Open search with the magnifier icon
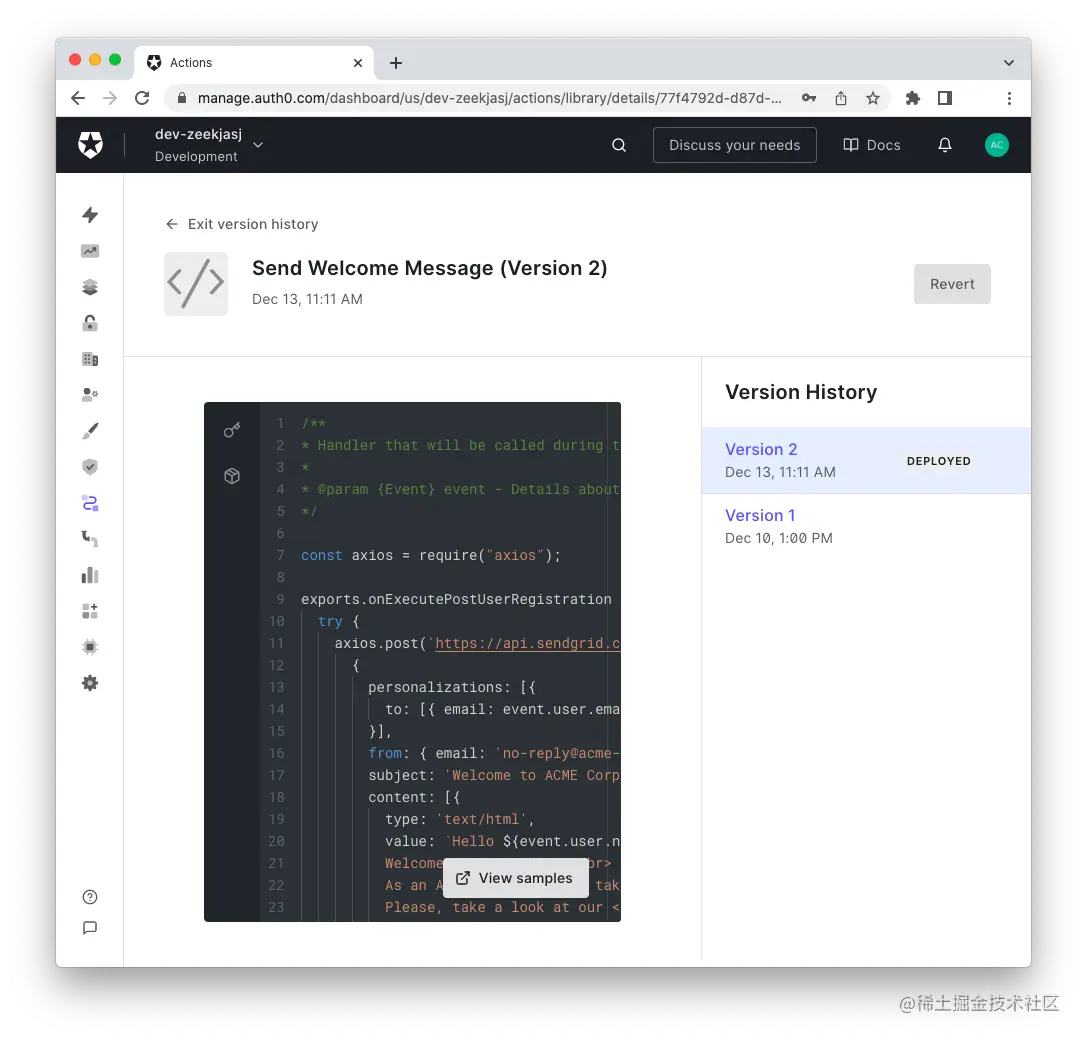Viewport: 1087px width, 1041px height. tap(619, 145)
